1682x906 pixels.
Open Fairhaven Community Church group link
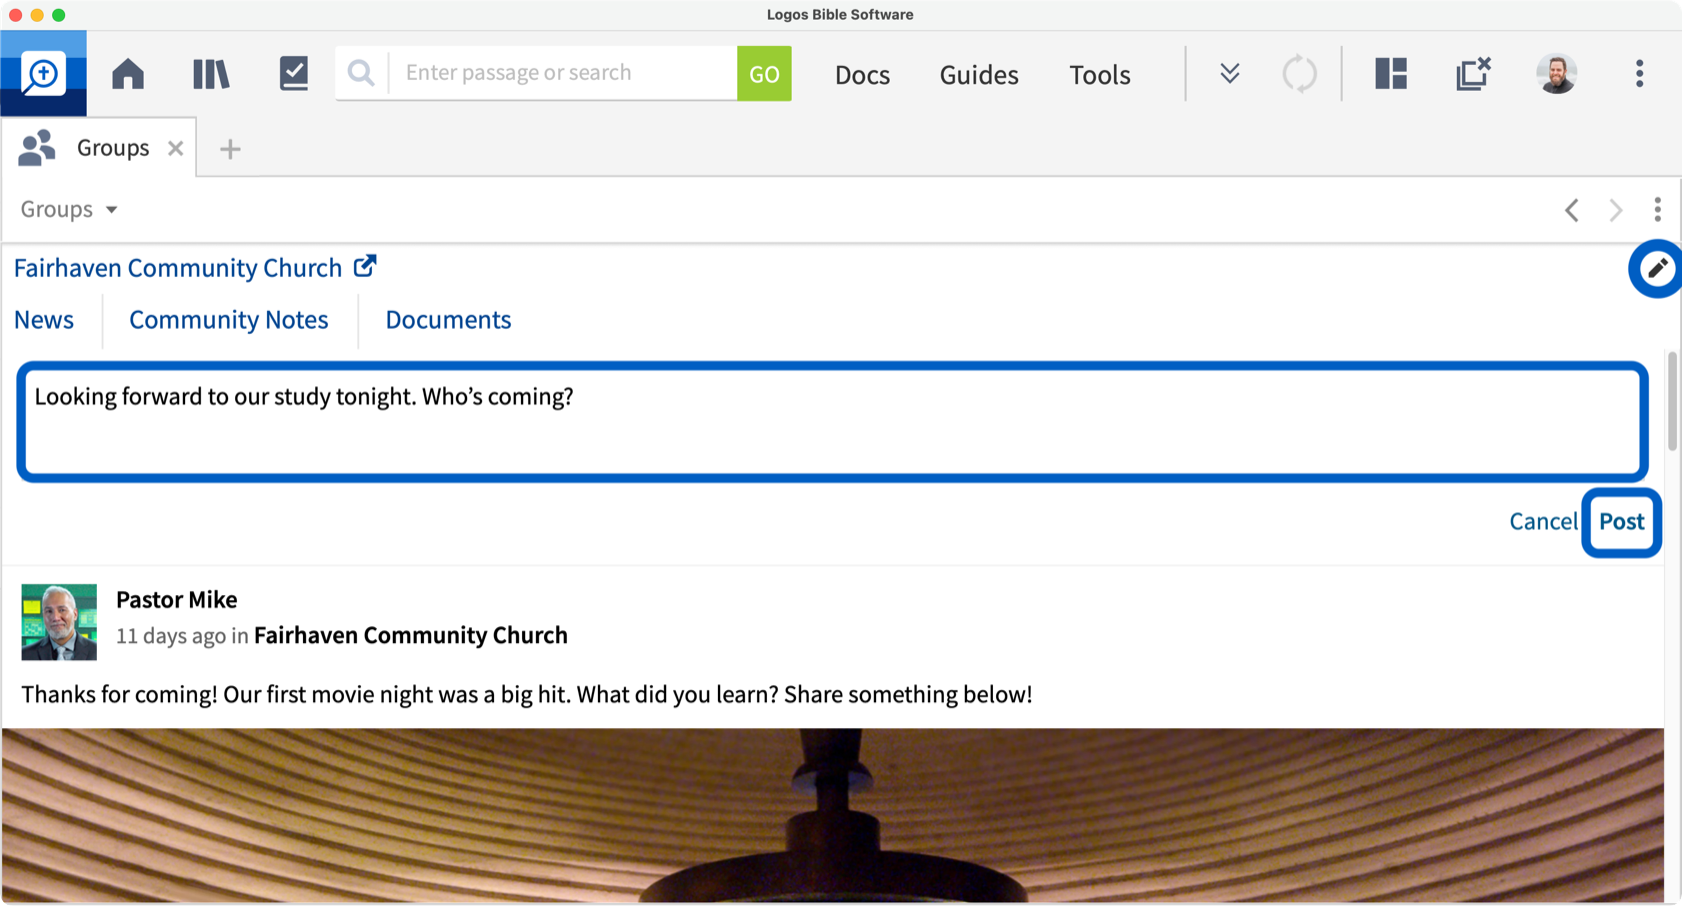[178, 268]
